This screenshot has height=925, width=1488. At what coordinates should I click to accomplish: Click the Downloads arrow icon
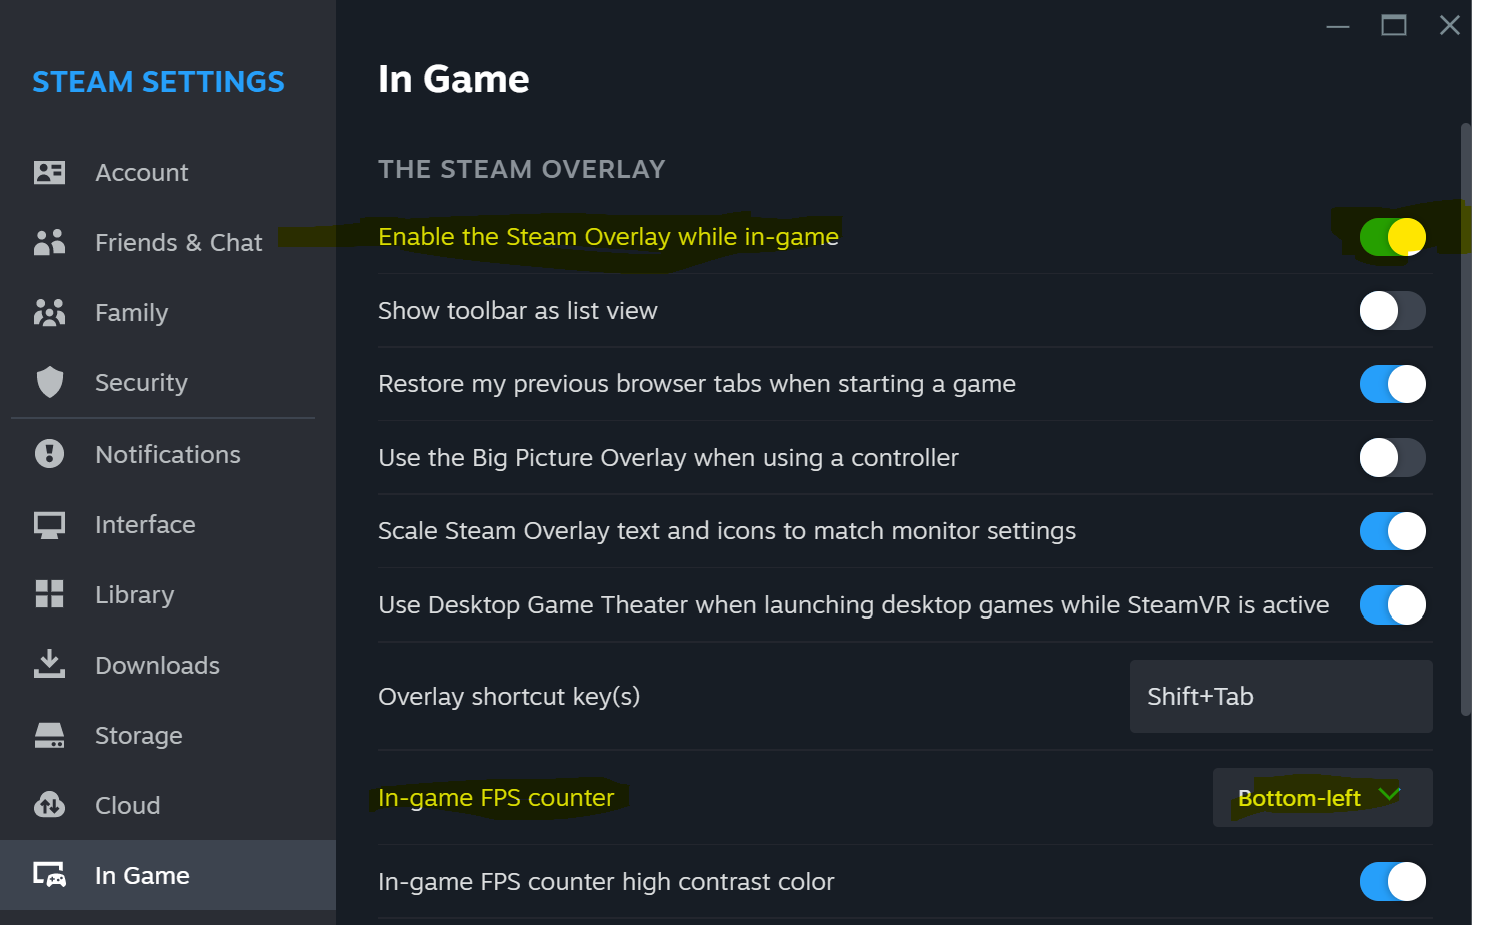pos(49,664)
